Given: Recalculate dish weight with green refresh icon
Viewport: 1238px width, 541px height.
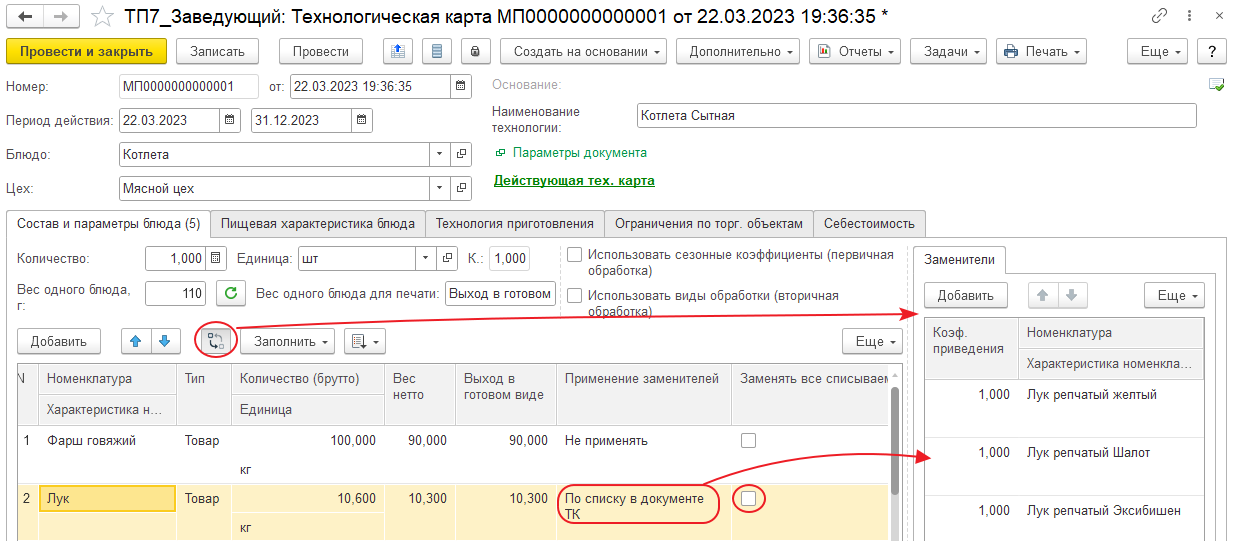Looking at the screenshot, I should [231, 293].
